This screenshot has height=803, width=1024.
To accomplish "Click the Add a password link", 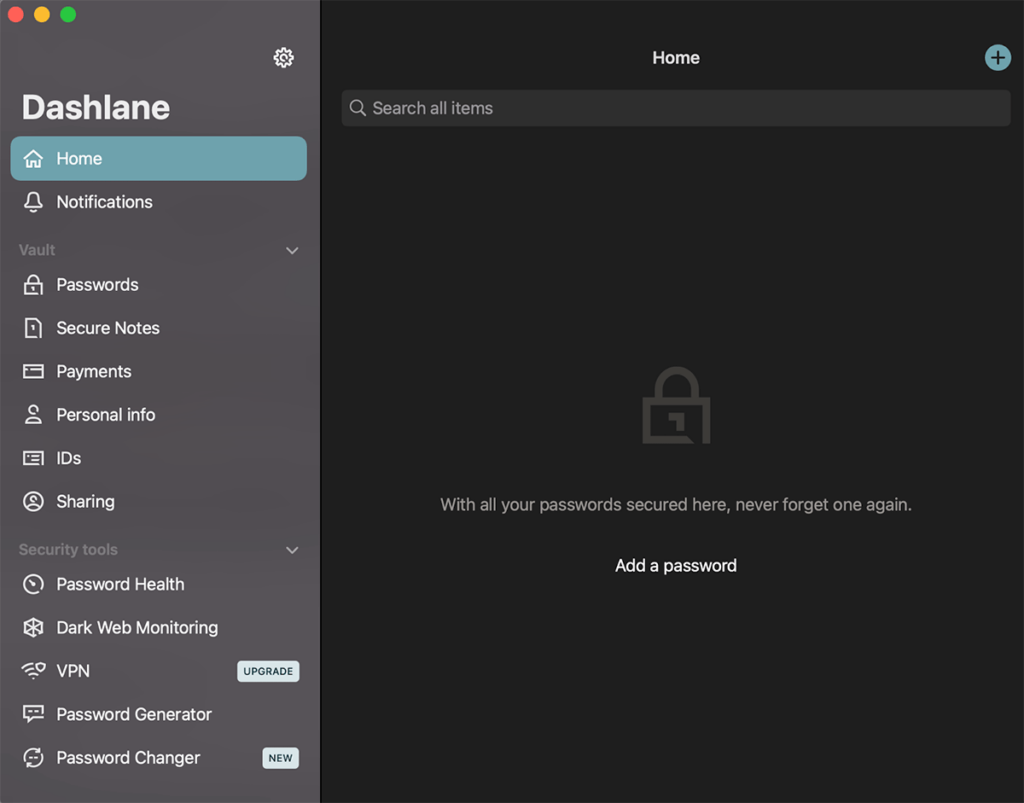I will tap(676, 565).
